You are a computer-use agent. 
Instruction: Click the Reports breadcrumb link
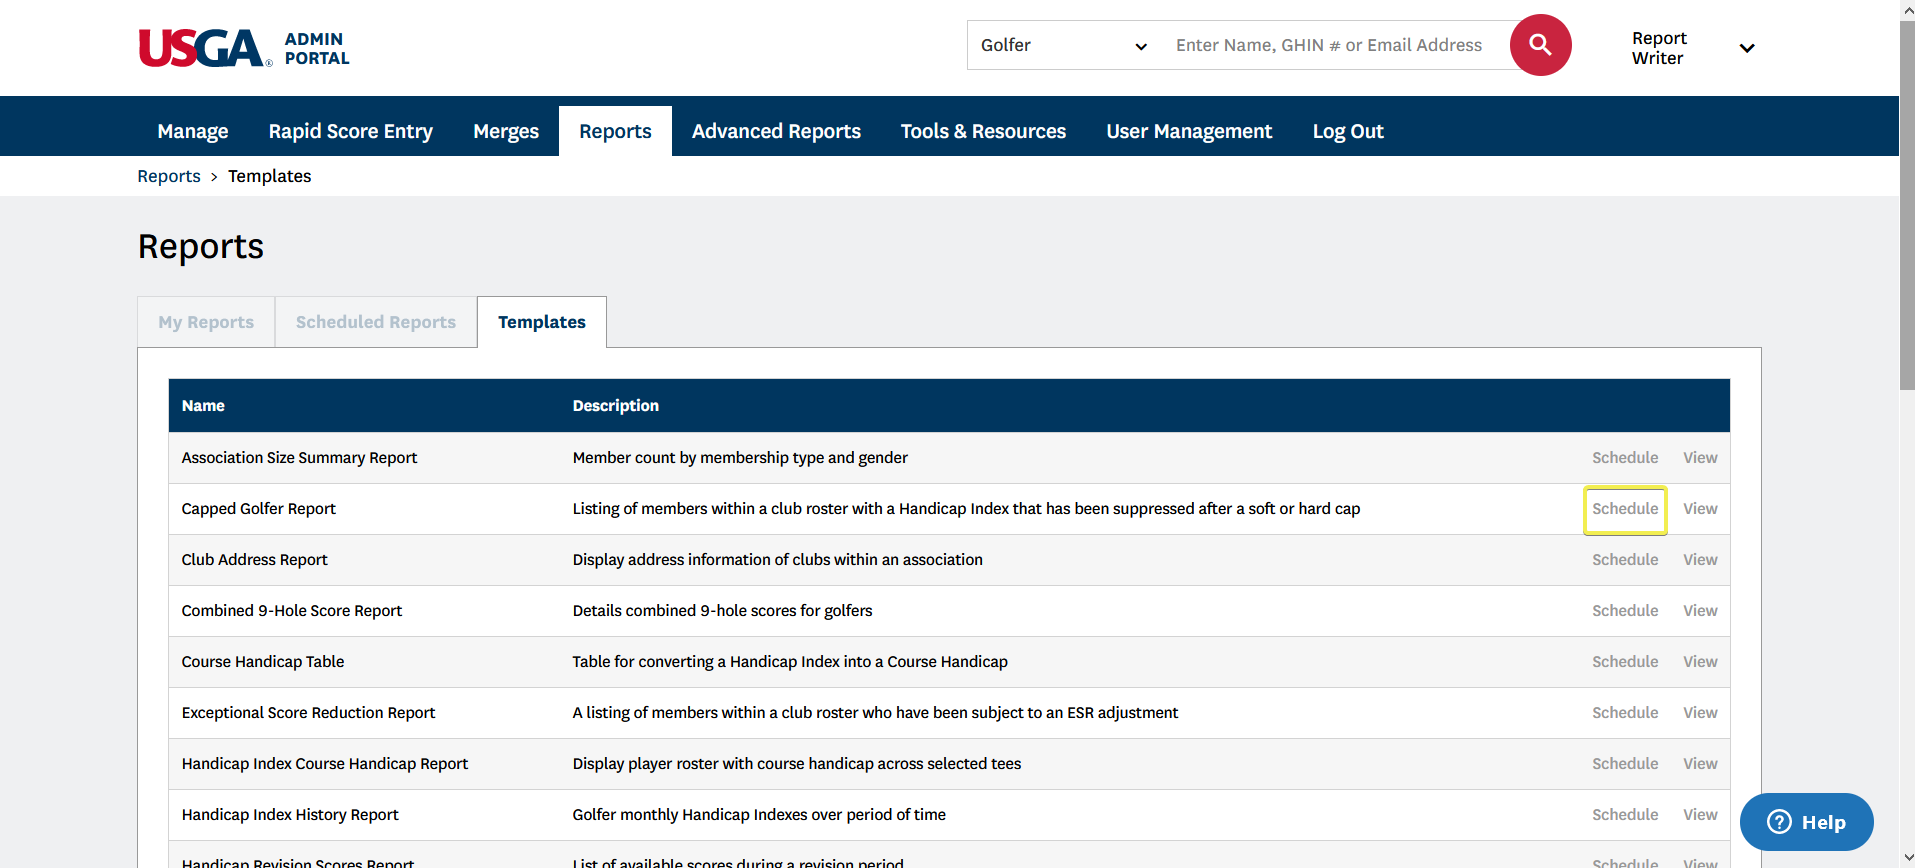(169, 176)
